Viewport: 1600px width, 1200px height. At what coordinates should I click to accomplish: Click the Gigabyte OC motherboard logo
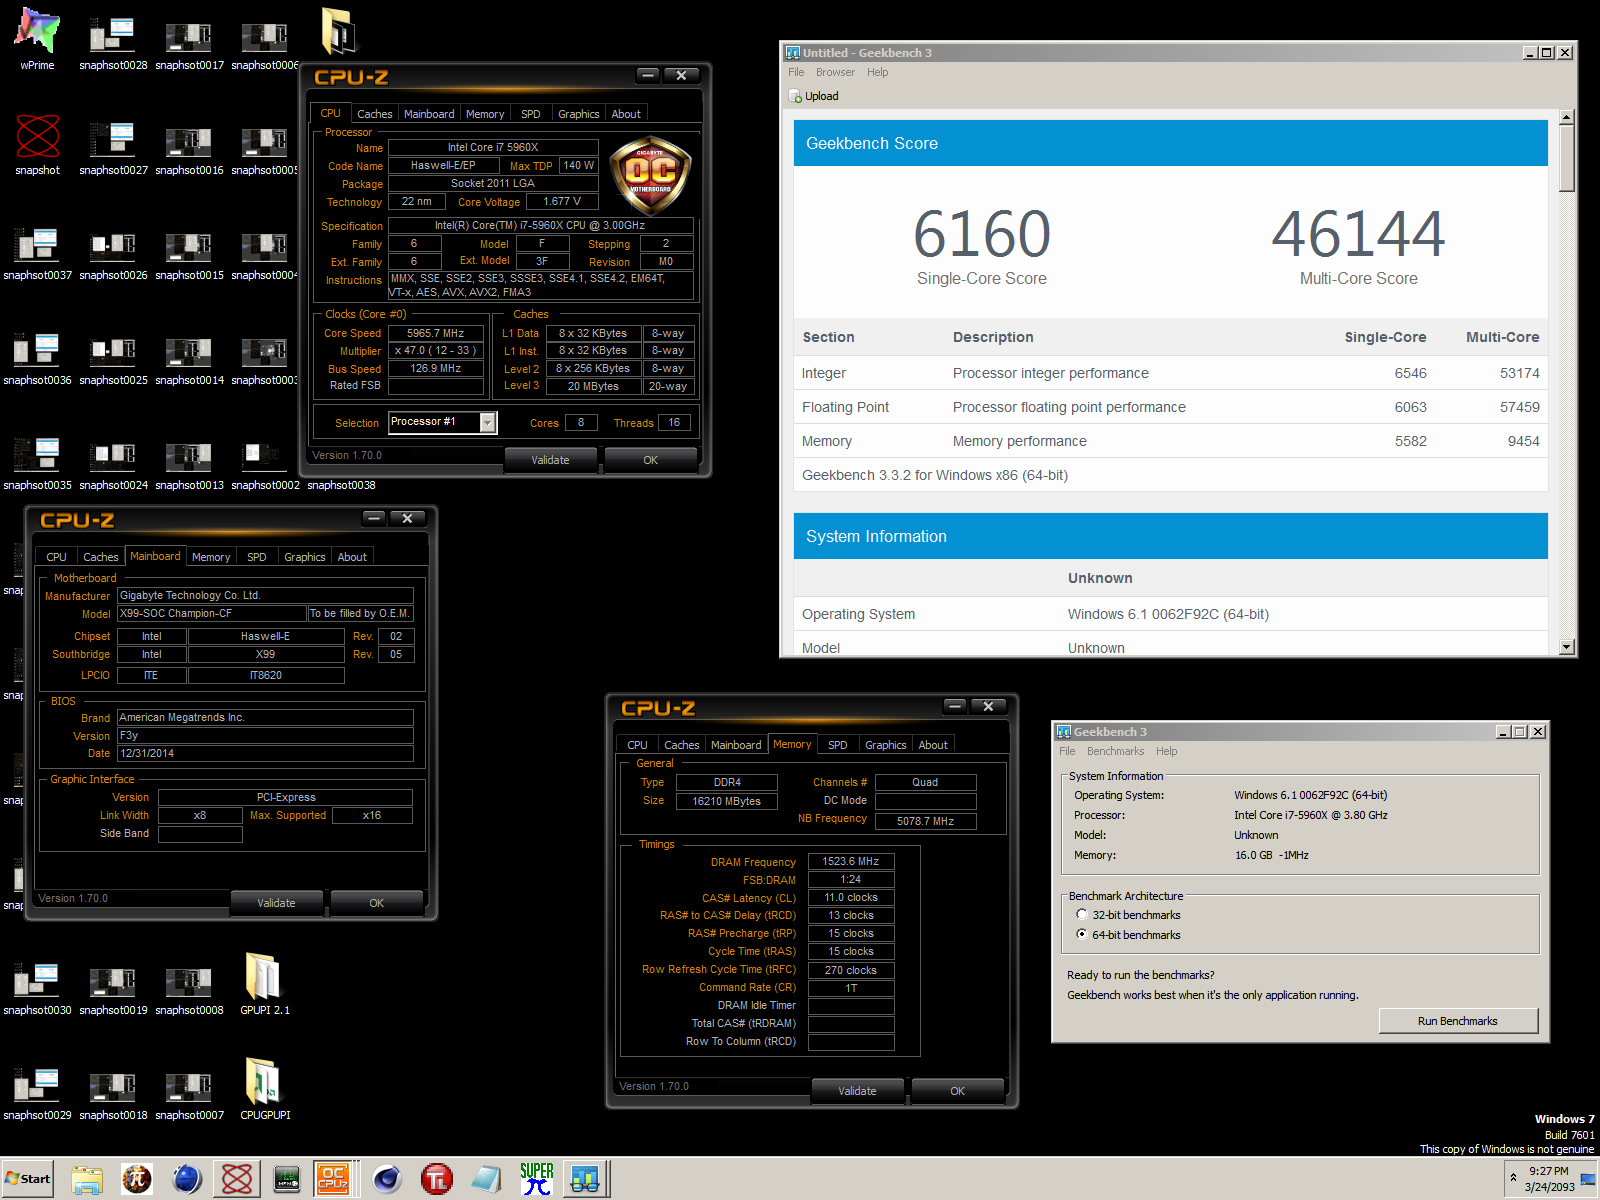point(650,175)
